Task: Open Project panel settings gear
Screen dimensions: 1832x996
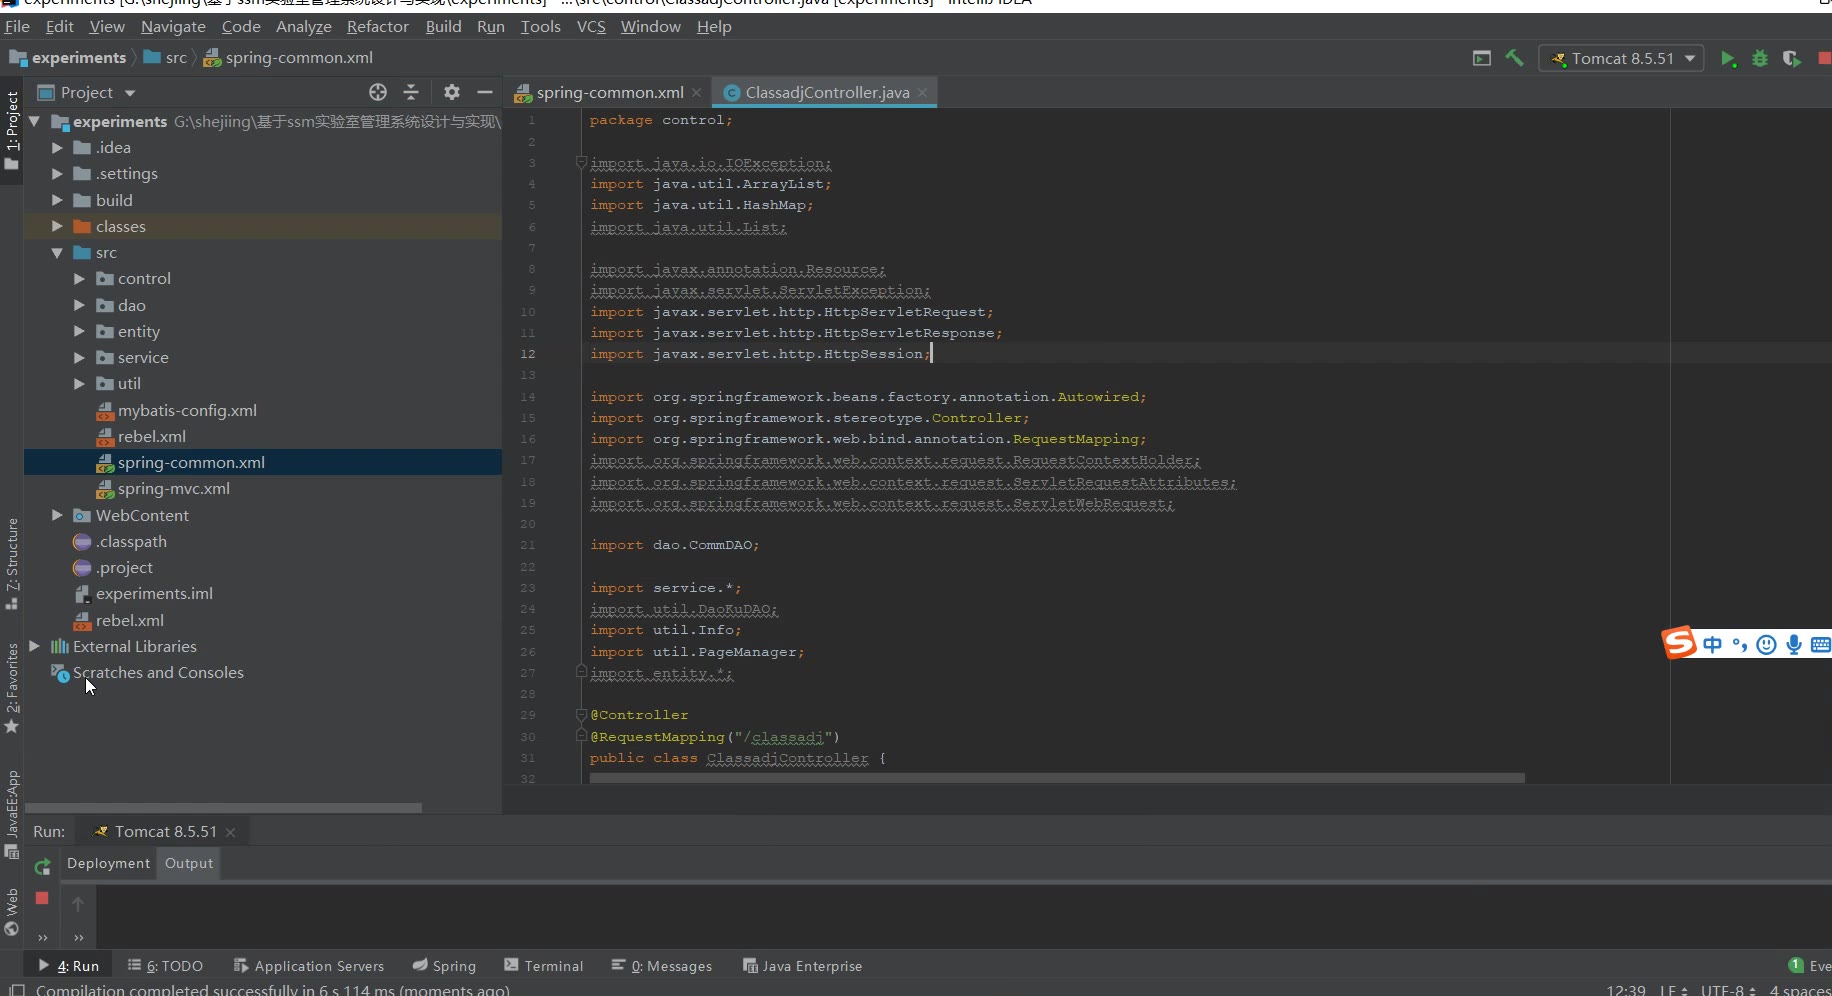Action: pos(452,92)
